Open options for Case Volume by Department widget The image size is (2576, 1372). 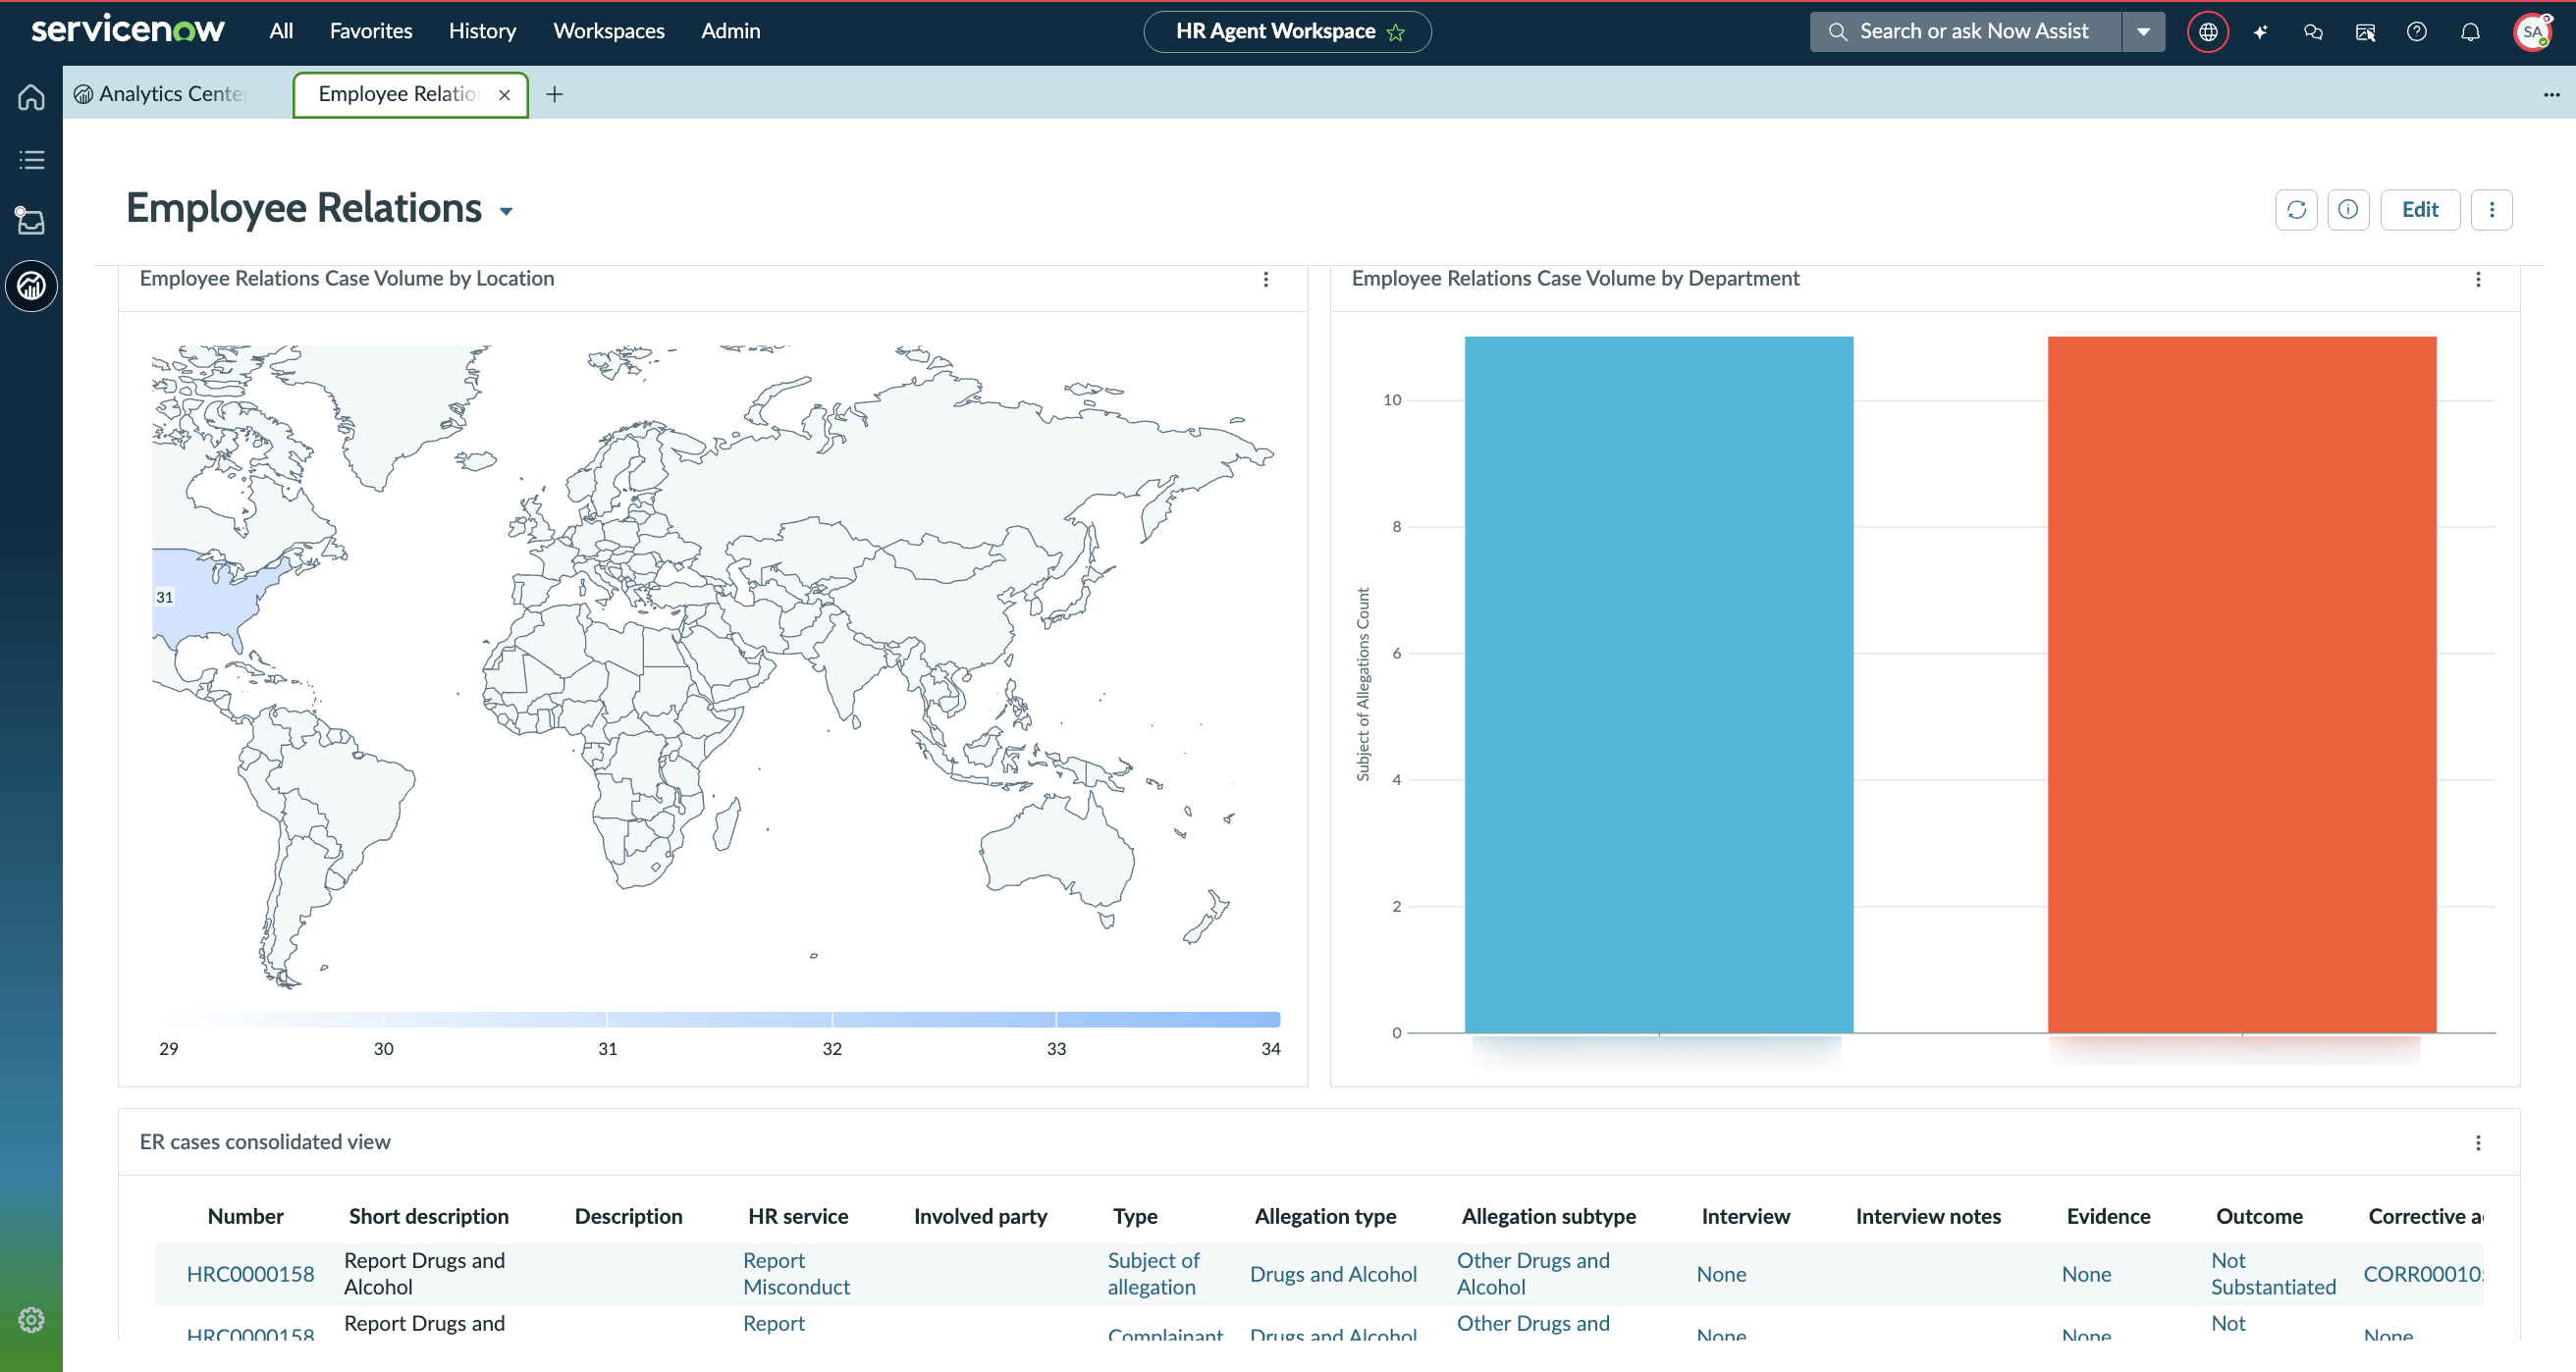point(2477,279)
